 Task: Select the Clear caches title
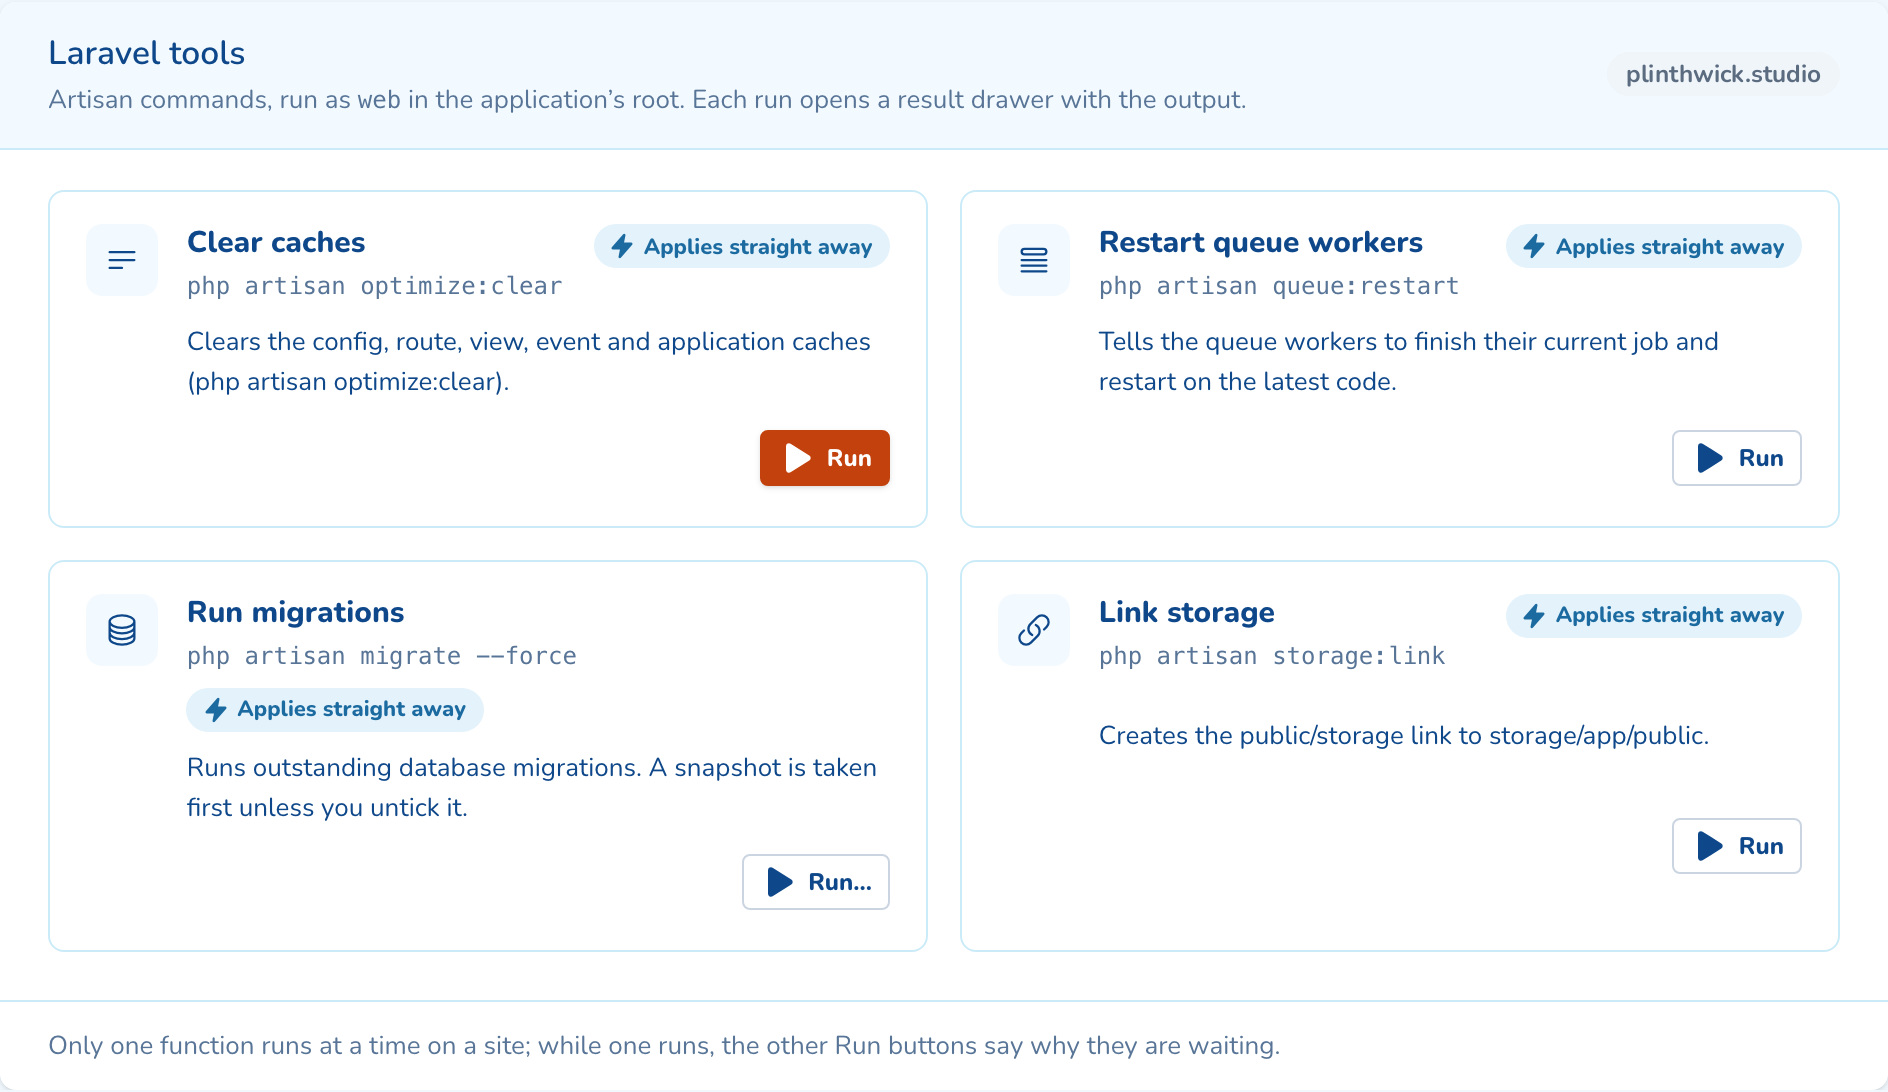276,242
